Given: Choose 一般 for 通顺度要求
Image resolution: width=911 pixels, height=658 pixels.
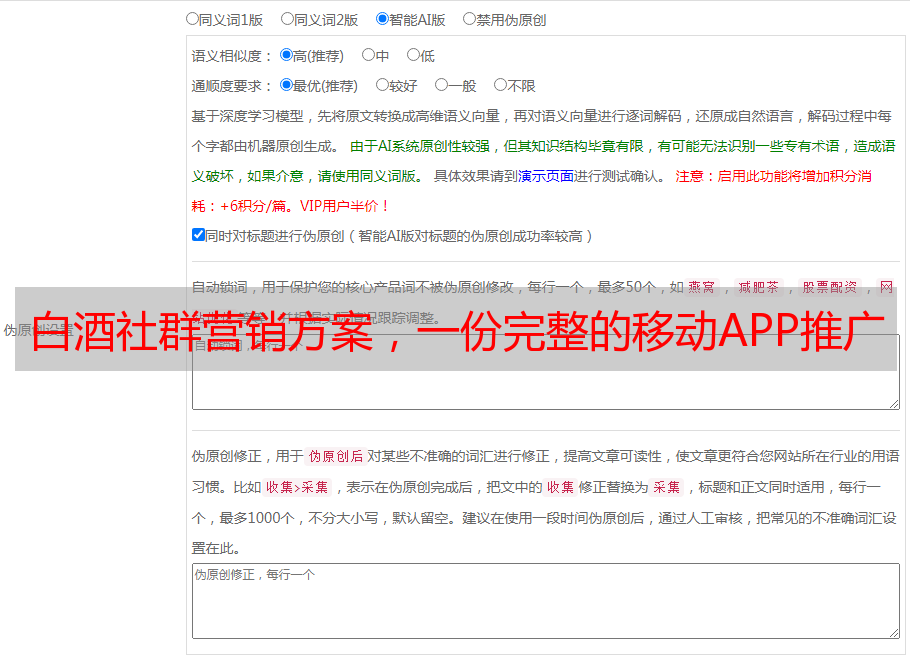Looking at the screenshot, I should 442,86.
